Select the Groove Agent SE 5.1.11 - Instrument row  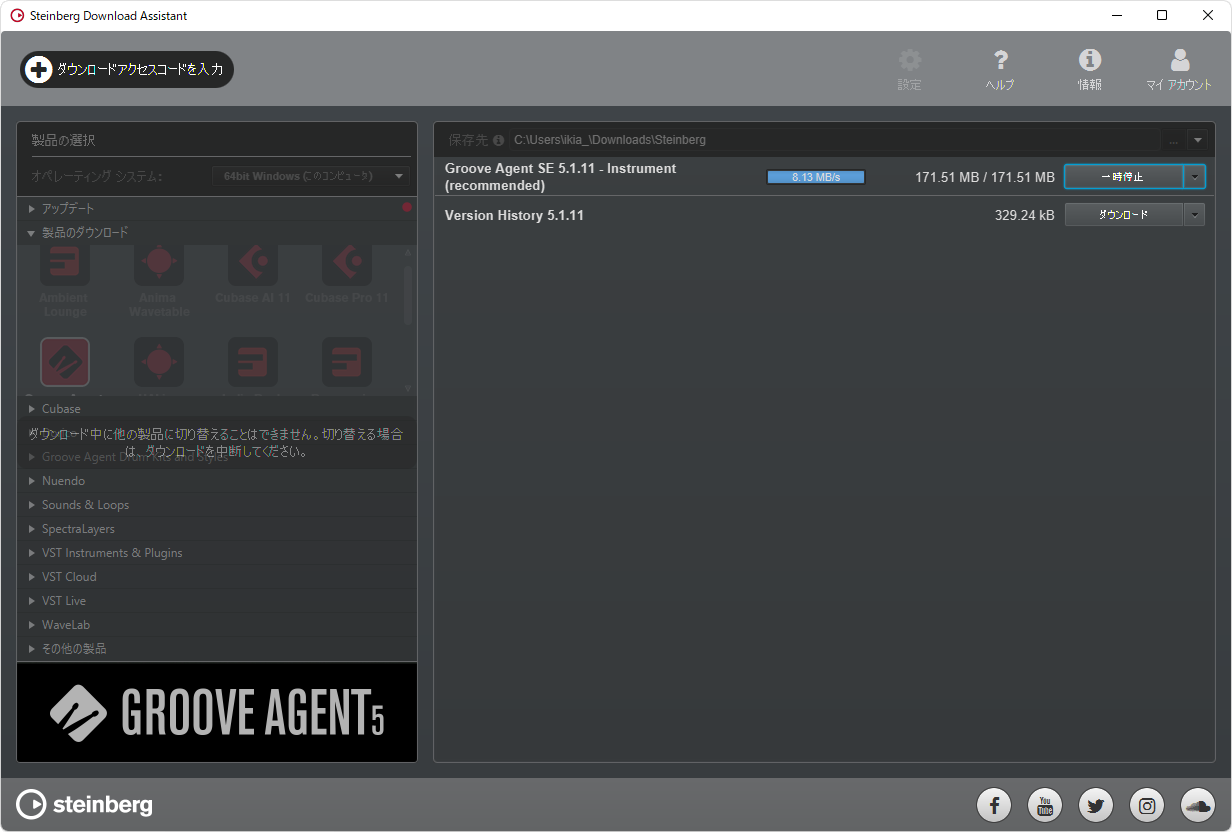(825, 177)
